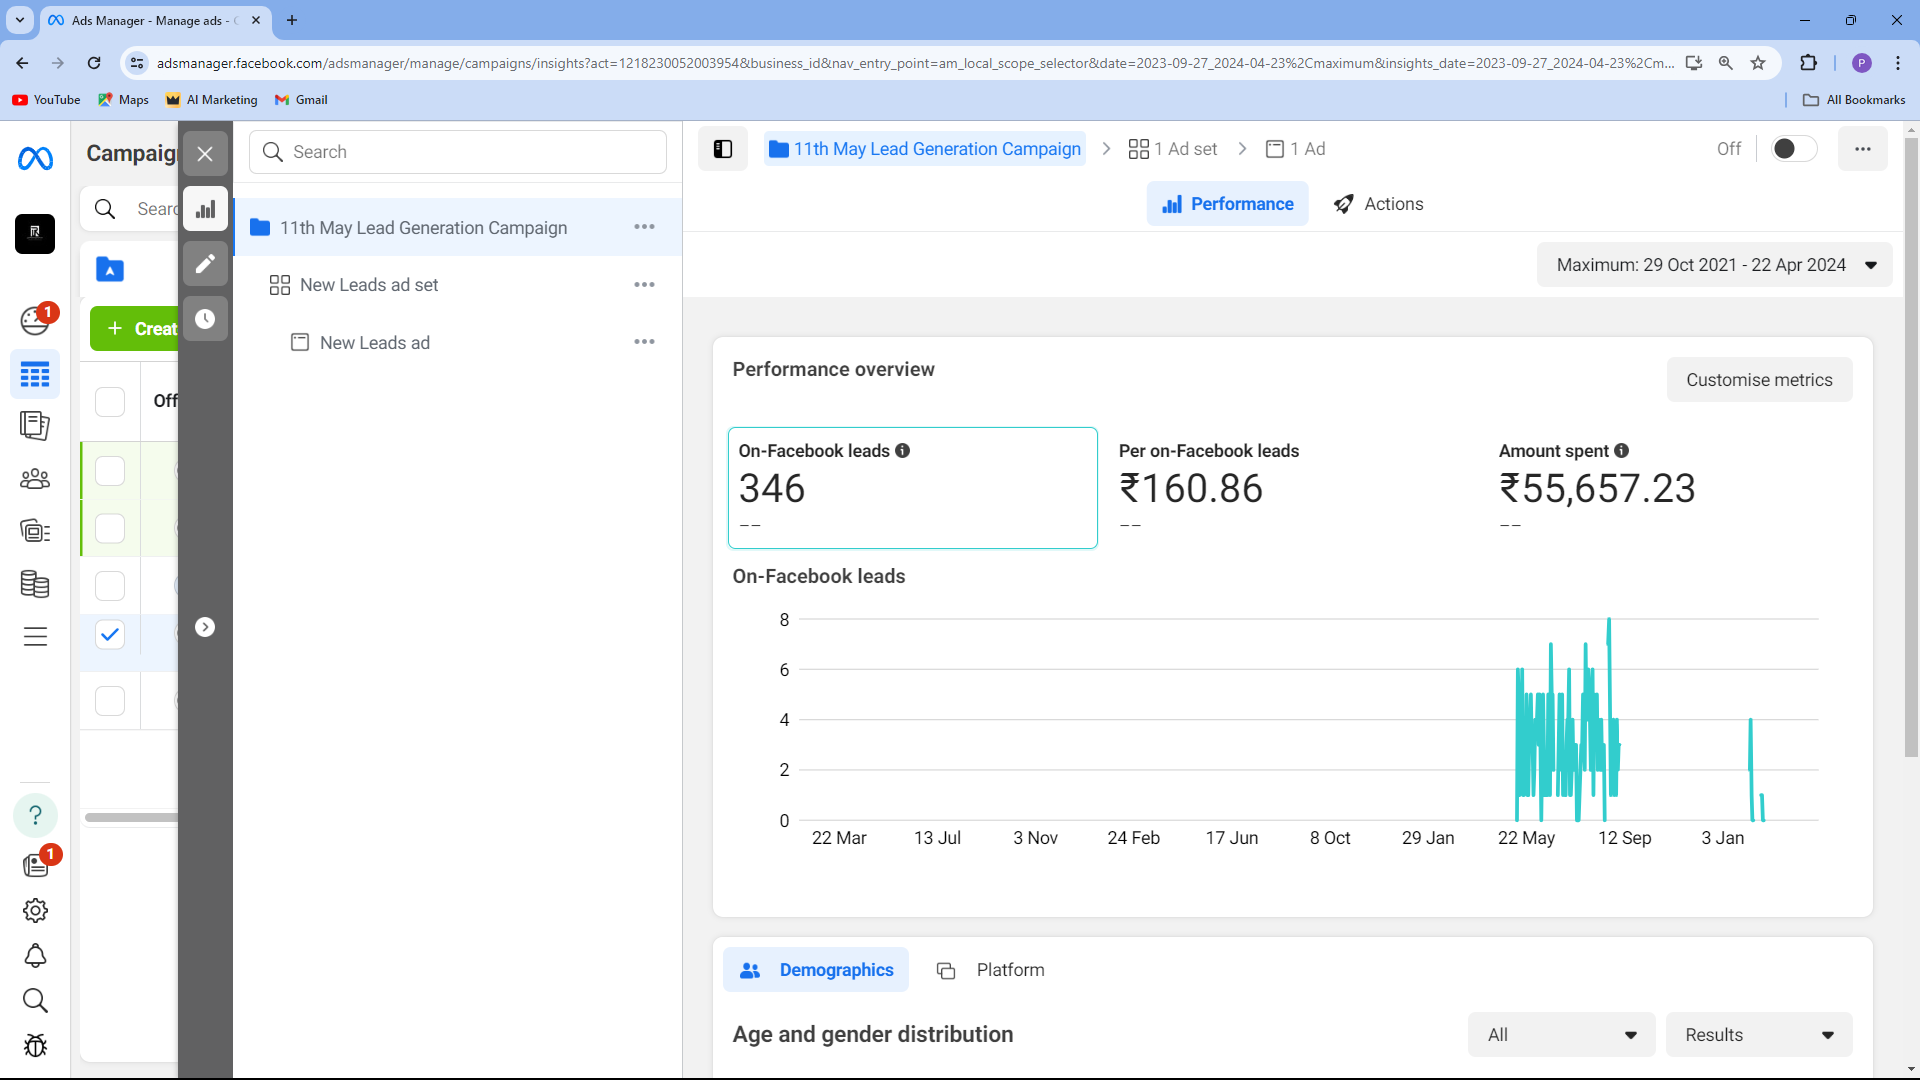Click the On-Facebook leads info icon
This screenshot has width=1920, height=1080.
pos(902,451)
